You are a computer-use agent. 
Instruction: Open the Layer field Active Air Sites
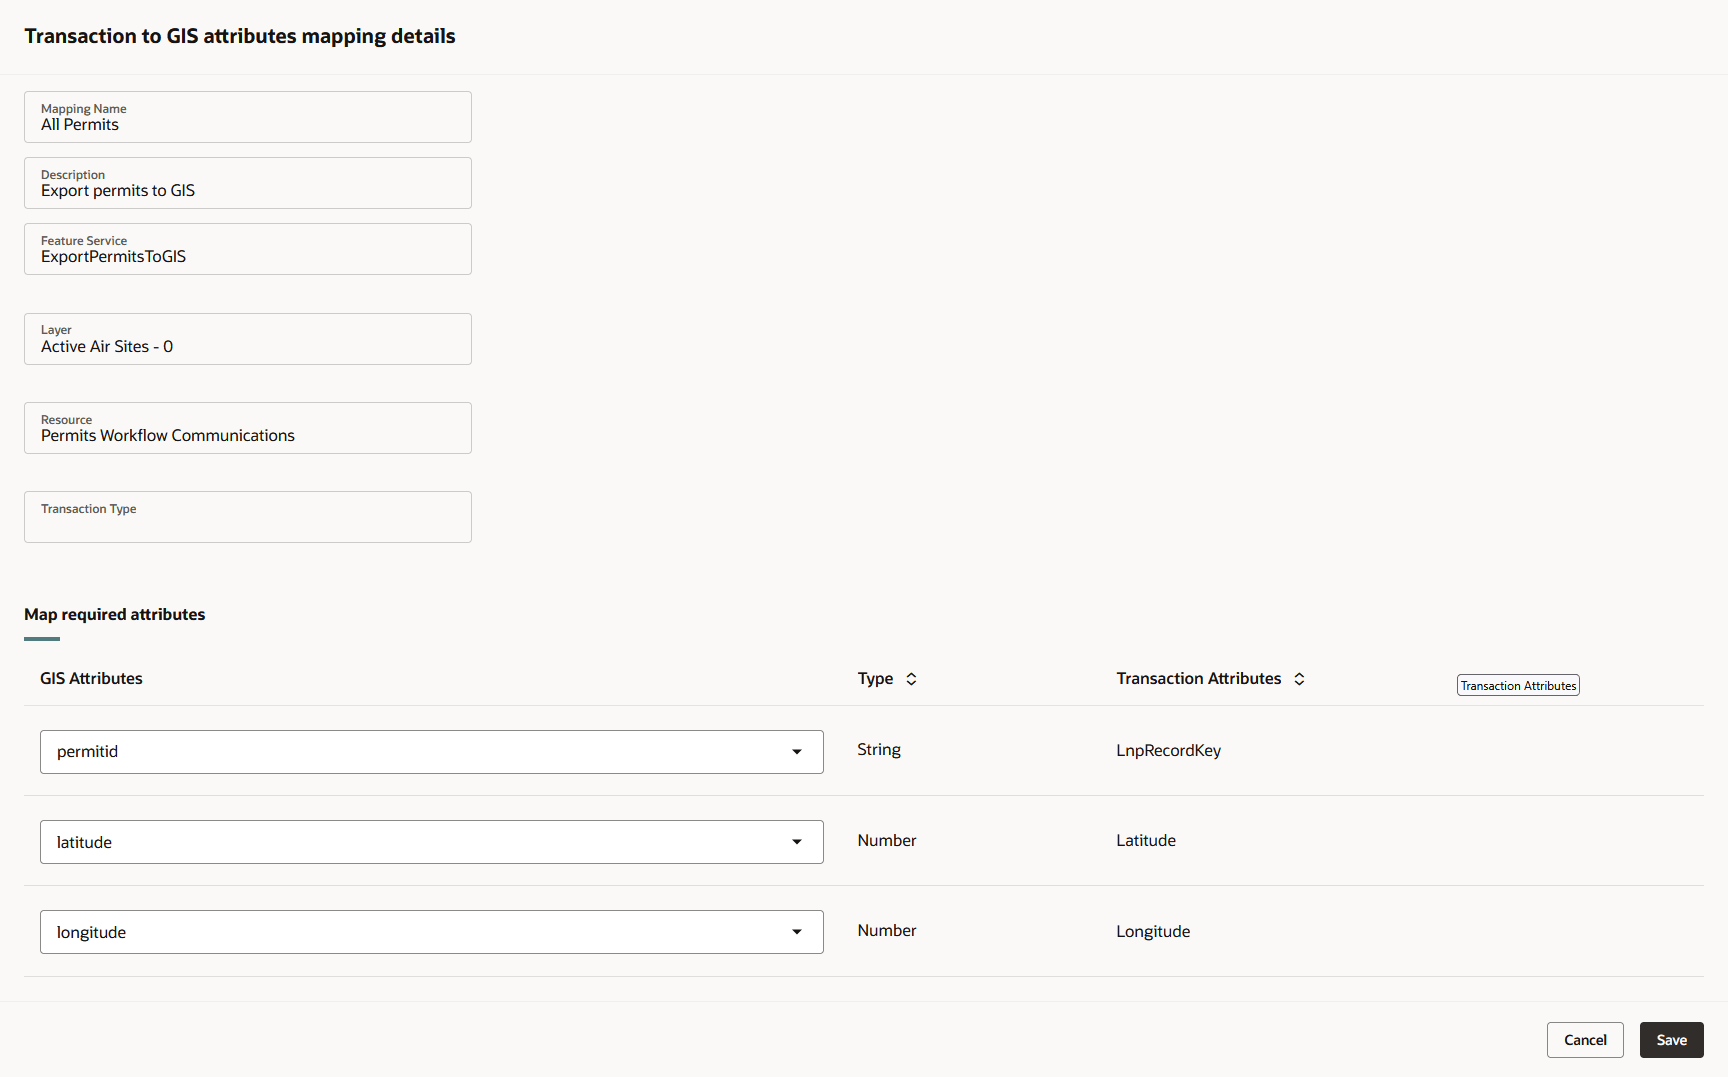pyautogui.click(x=248, y=339)
